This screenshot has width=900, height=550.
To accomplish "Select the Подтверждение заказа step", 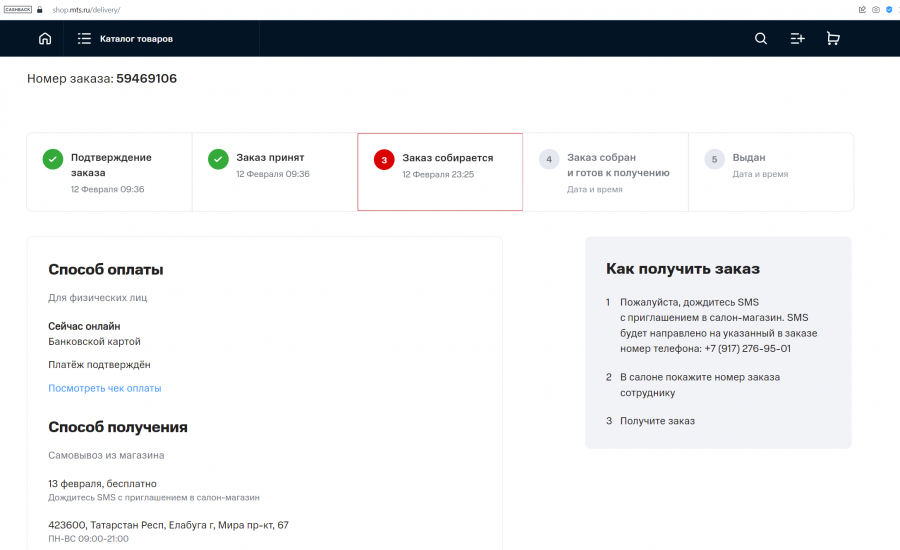I will tap(110, 172).
